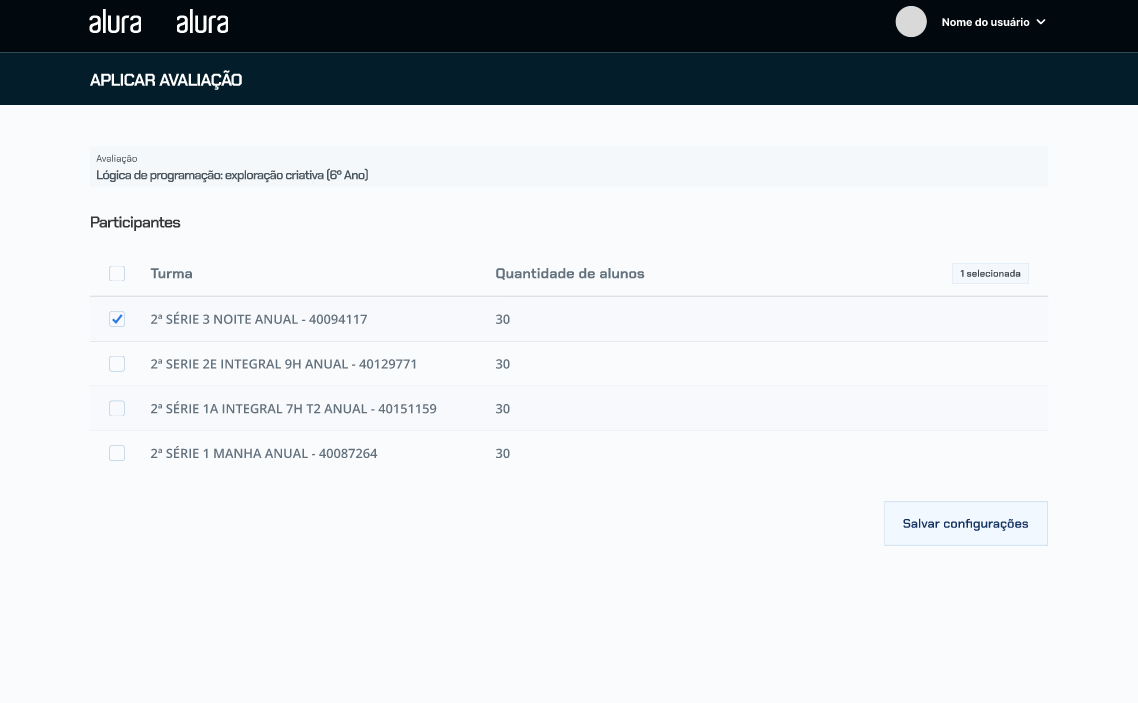
Task: Select class name ending in 40129771
Action: (x=283, y=364)
